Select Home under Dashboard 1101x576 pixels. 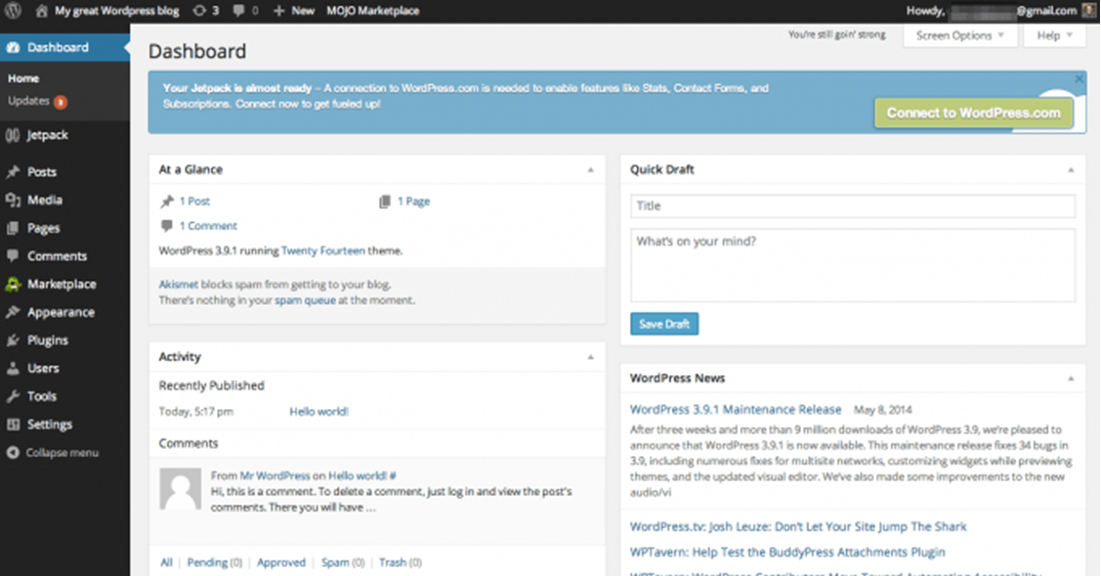coord(23,79)
